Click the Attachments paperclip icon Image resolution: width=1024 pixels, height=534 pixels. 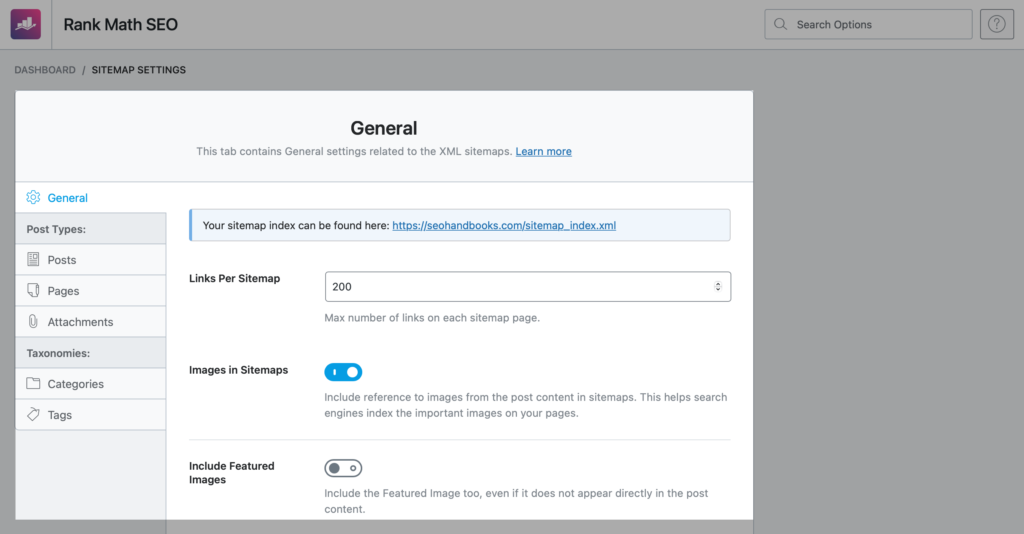point(33,321)
